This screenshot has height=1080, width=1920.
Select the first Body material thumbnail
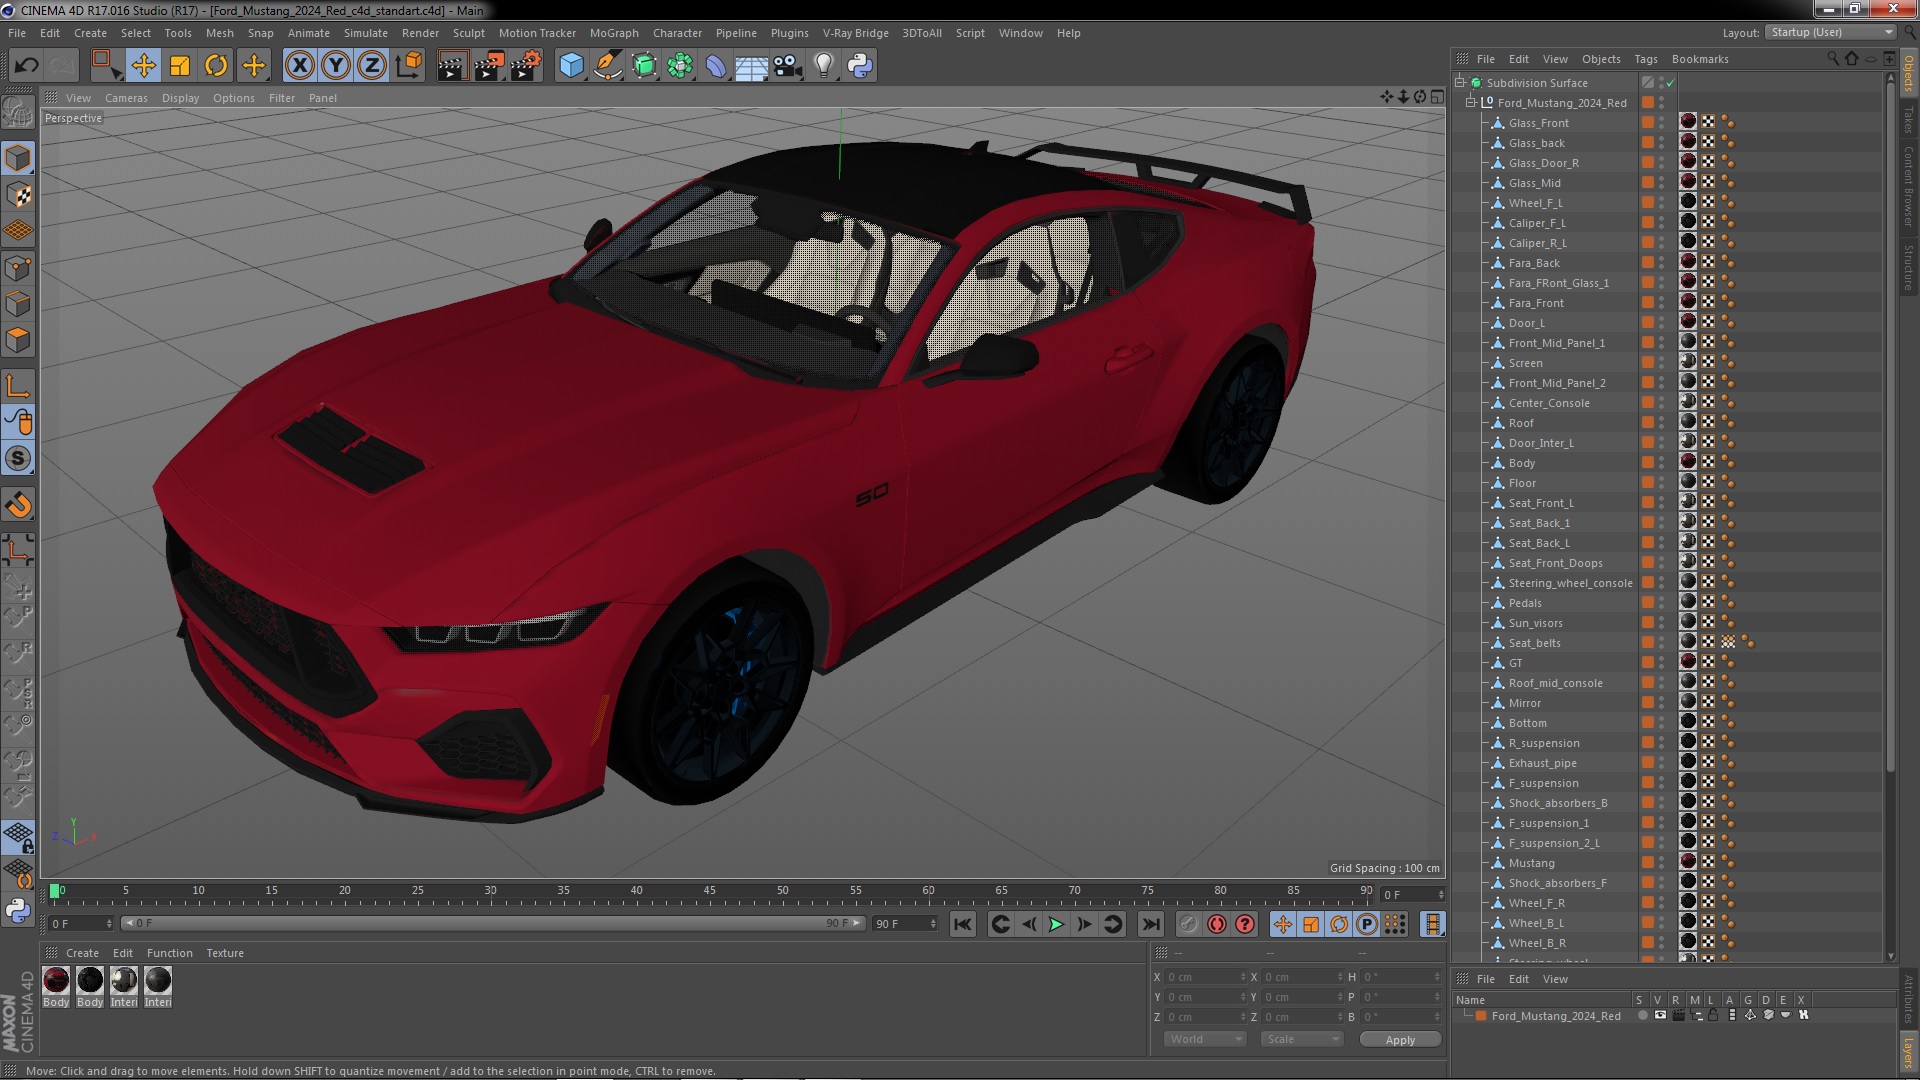coord(56,981)
